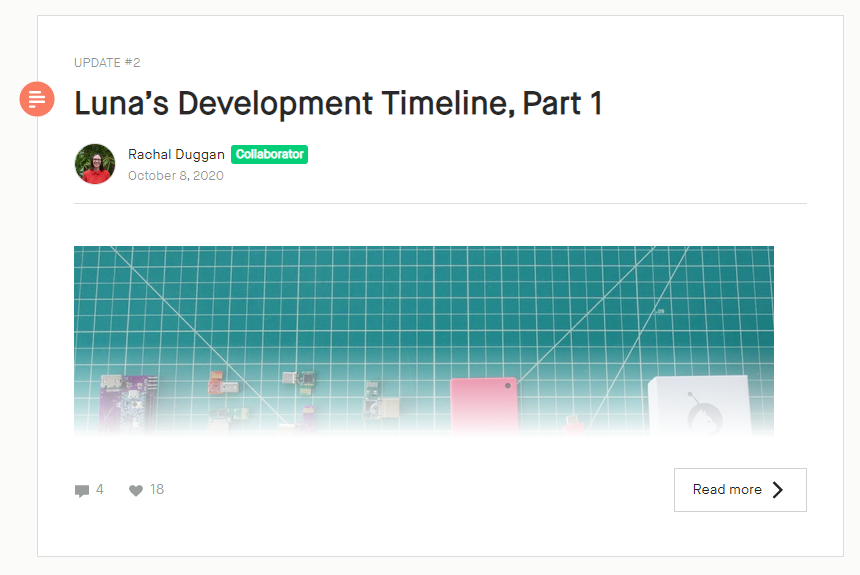Click the UPDATE #2 label
Image resolution: width=860 pixels, height=575 pixels.
[x=107, y=63]
